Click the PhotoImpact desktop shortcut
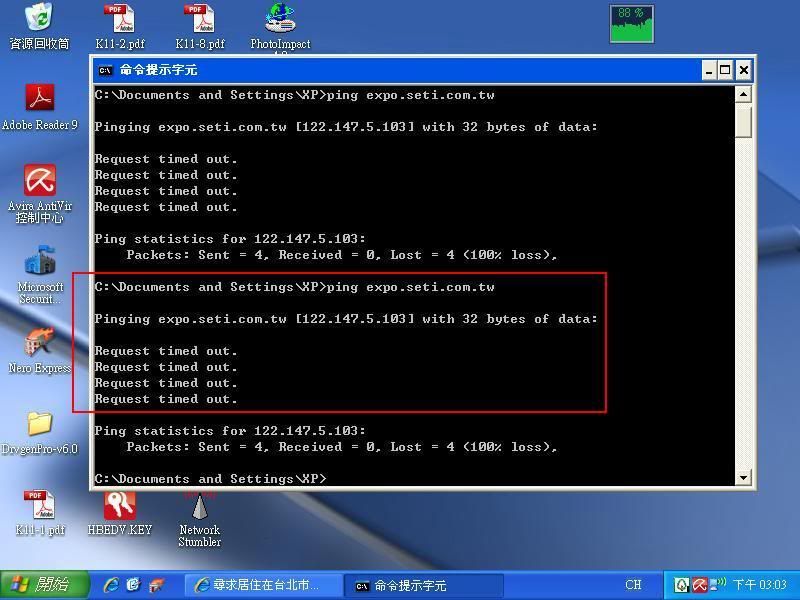The height and width of the screenshot is (600, 800). click(x=280, y=19)
